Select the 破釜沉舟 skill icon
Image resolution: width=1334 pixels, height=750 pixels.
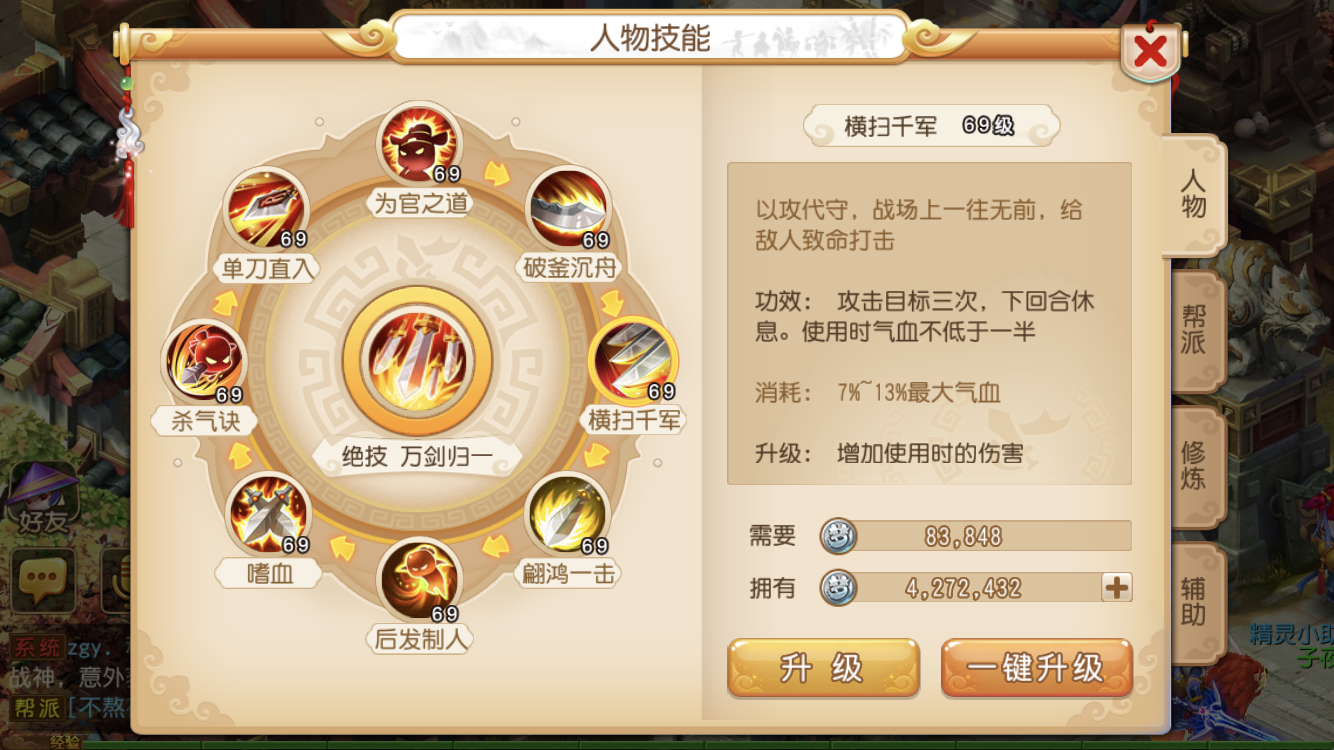pos(568,208)
